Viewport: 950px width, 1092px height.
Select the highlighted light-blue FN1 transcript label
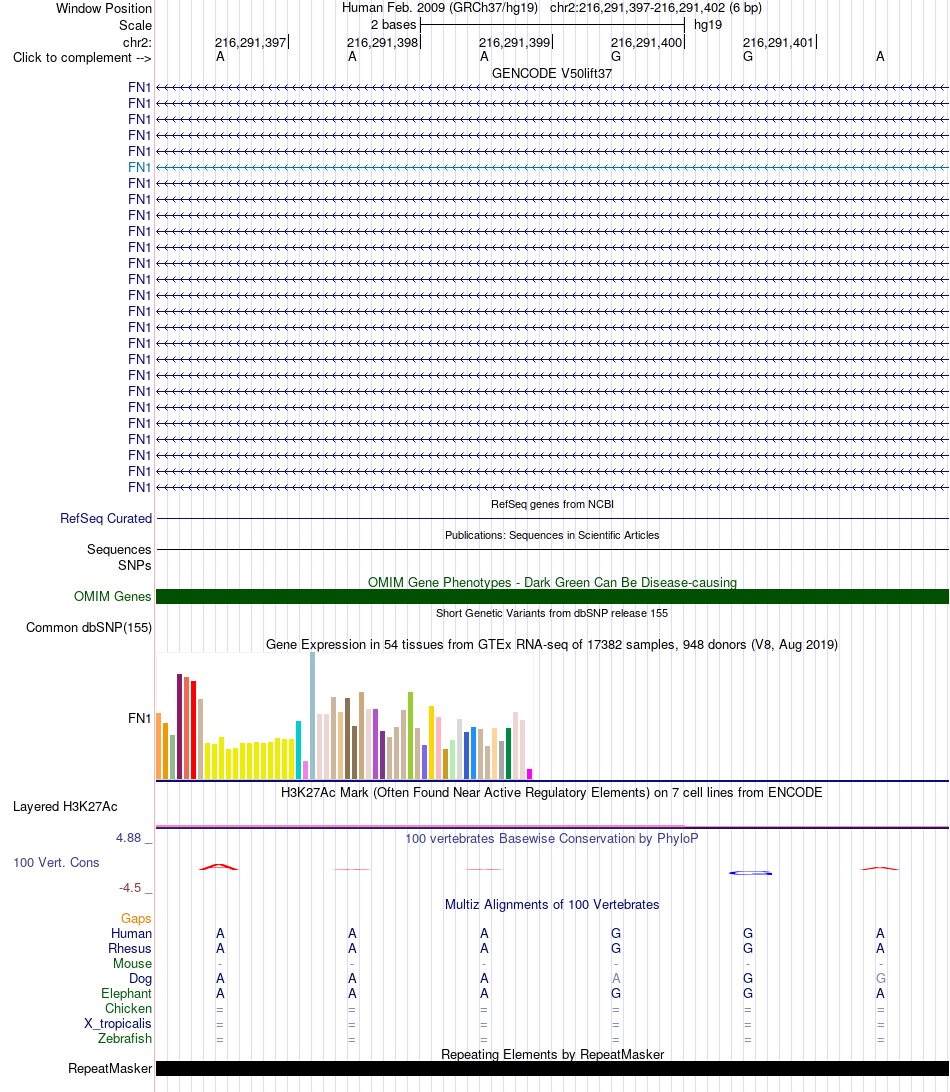point(139,167)
